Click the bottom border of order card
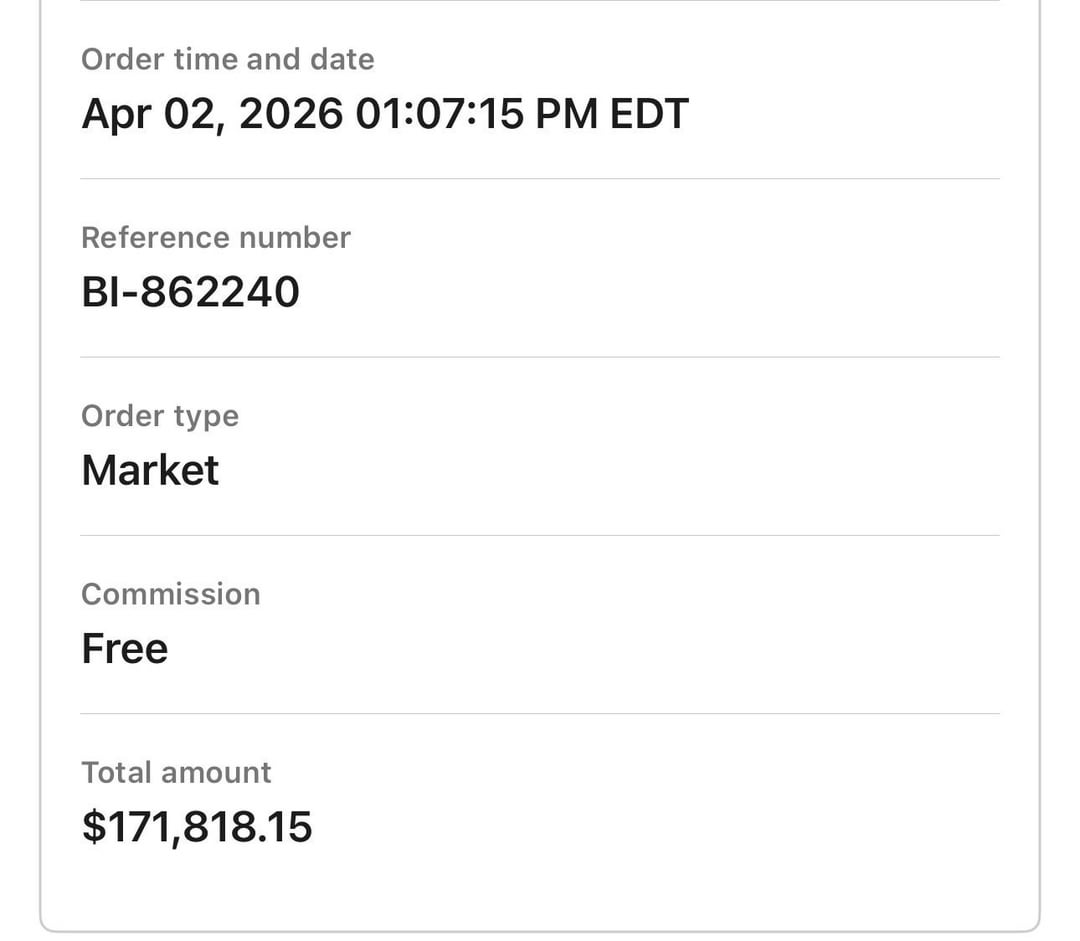1080x941 pixels. pyautogui.click(x=540, y=931)
